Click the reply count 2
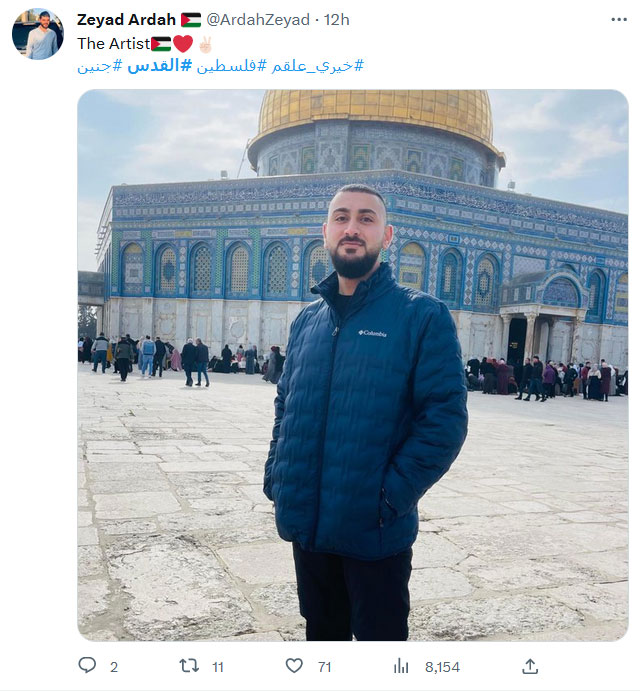 [114, 667]
